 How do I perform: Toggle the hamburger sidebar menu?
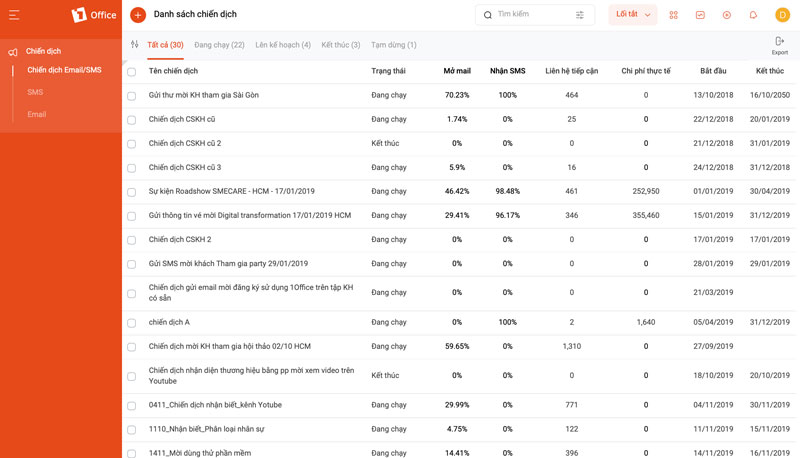(14, 15)
